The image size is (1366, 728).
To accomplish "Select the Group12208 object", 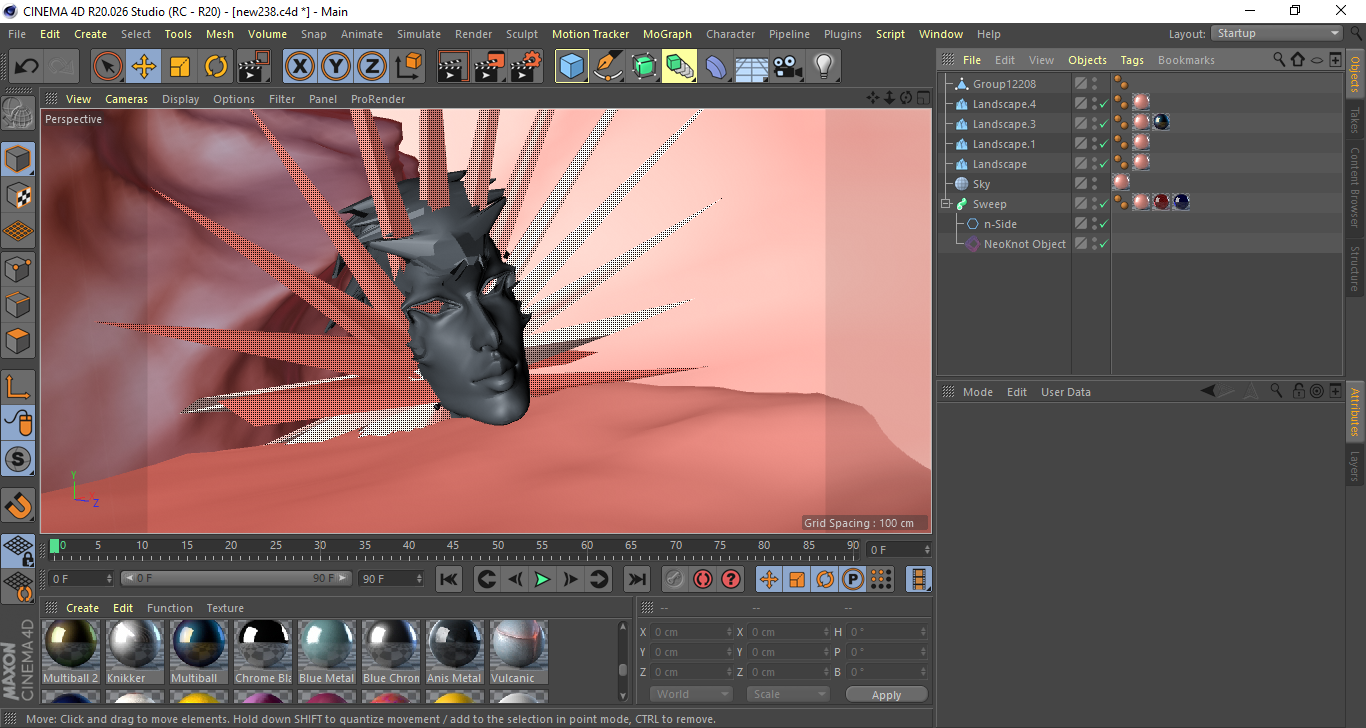I will [x=1004, y=84].
